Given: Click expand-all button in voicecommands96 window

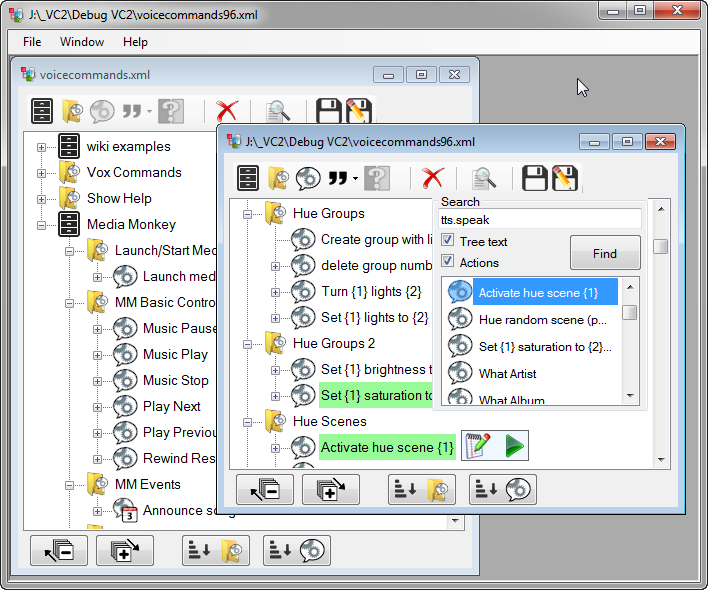Looking at the screenshot, I should pyautogui.click(x=331, y=489).
